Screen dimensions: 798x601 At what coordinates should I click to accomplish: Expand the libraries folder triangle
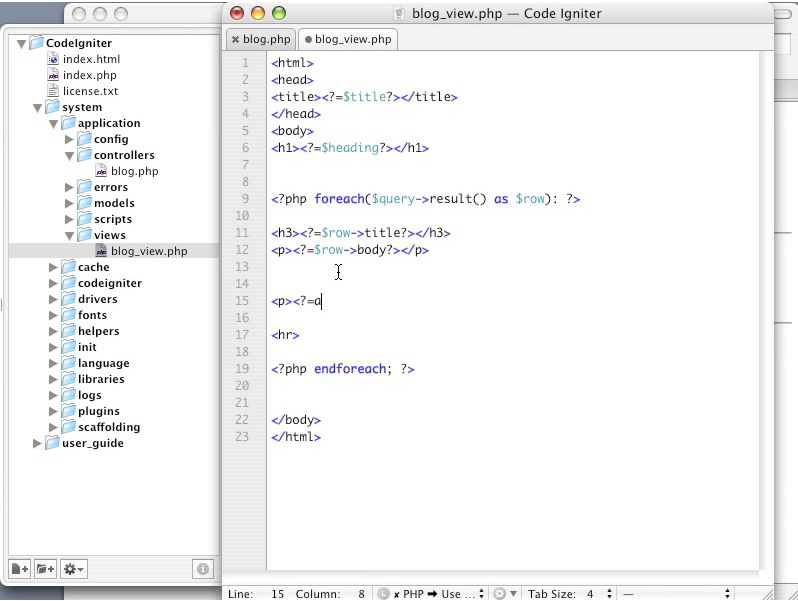coord(53,379)
